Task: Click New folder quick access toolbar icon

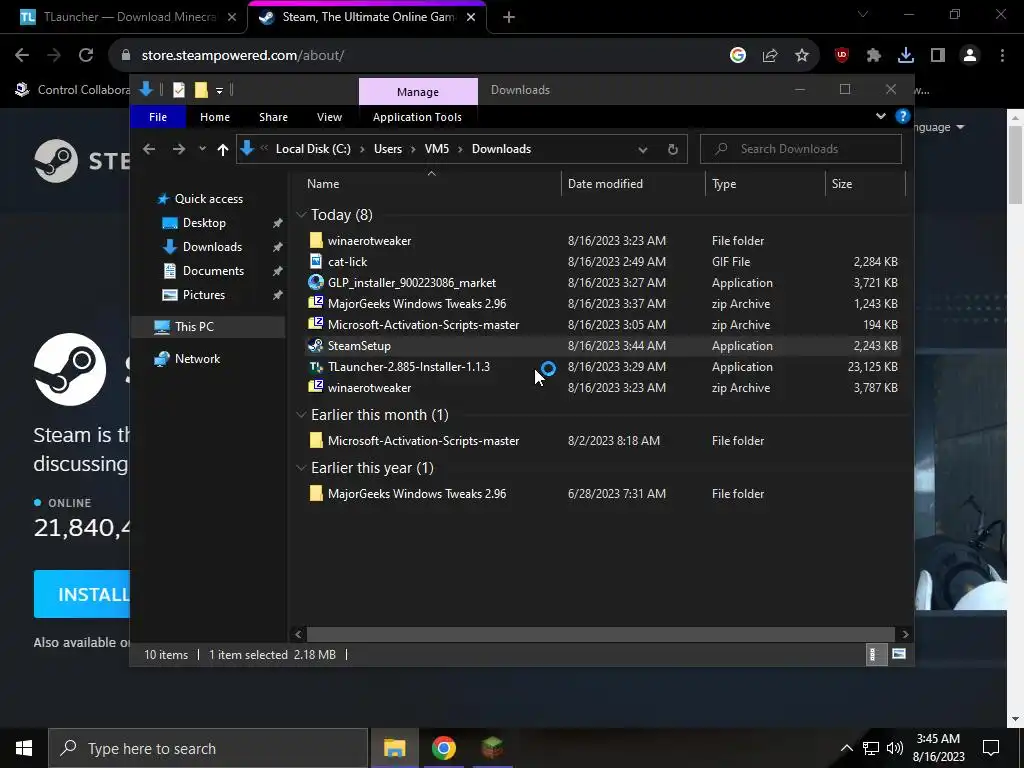Action: click(201, 90)
